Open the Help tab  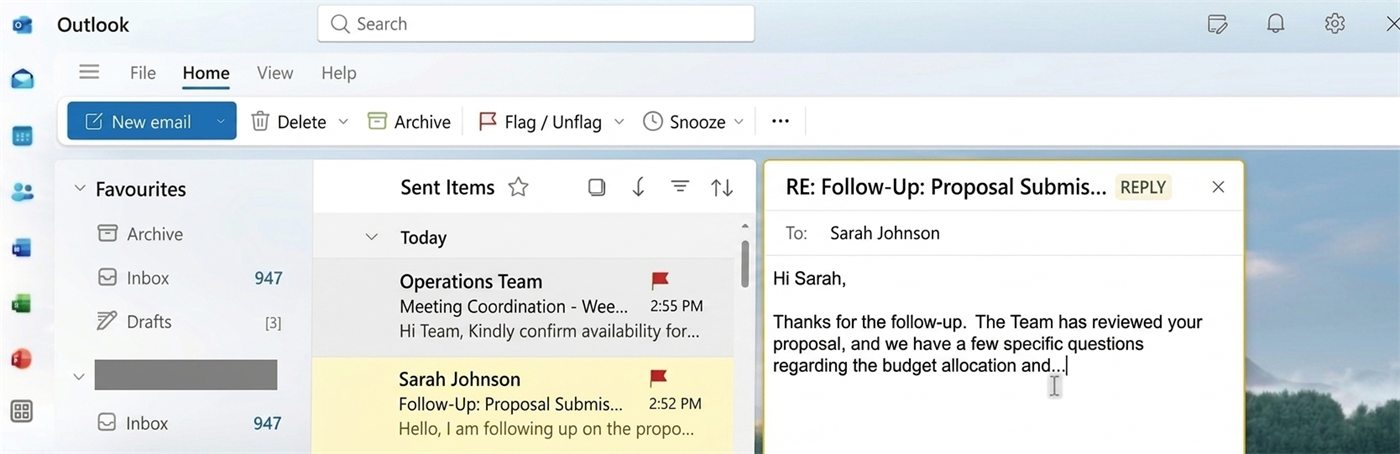click(339, 73)
